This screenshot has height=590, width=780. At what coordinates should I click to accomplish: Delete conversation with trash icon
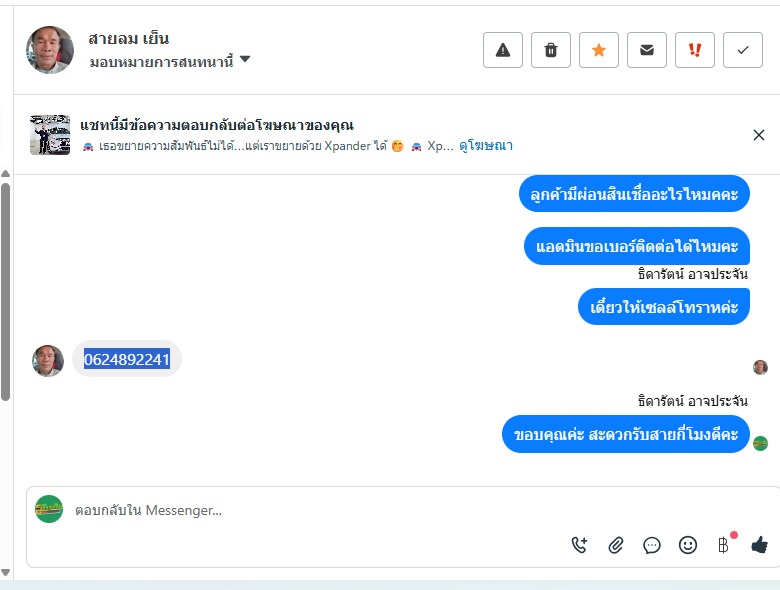551,50
